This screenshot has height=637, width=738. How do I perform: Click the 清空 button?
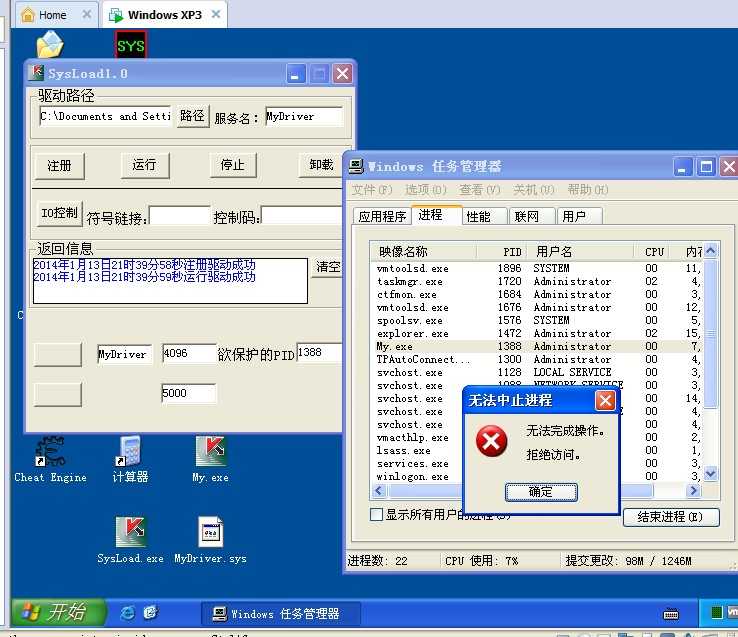pyautogui.click(x=328, y=267)
